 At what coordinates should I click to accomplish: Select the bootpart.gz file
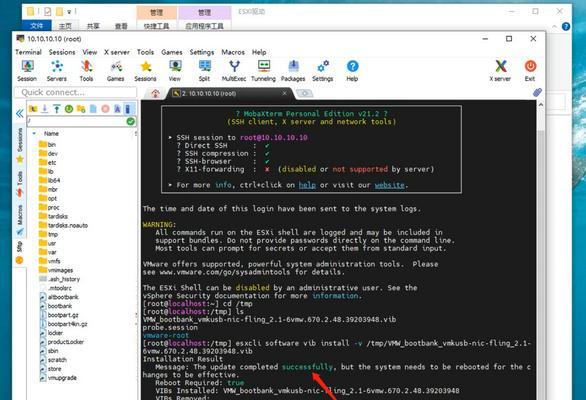pos(59,315)
